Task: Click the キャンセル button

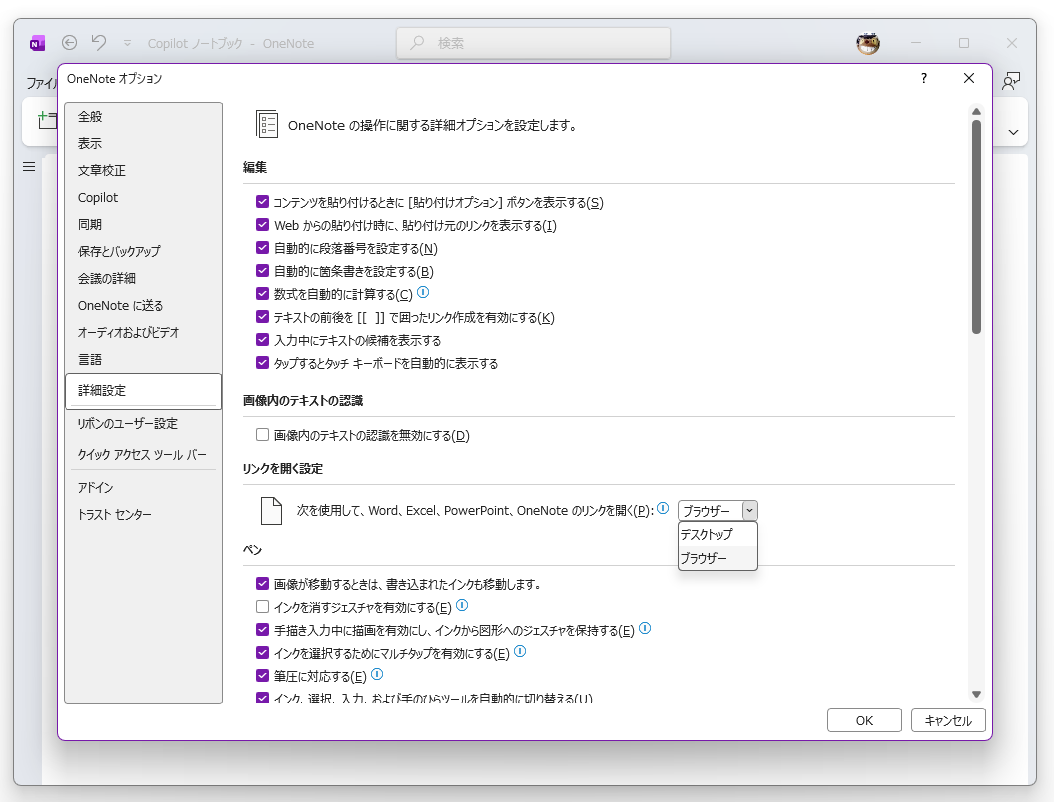Action: (948, 720)
